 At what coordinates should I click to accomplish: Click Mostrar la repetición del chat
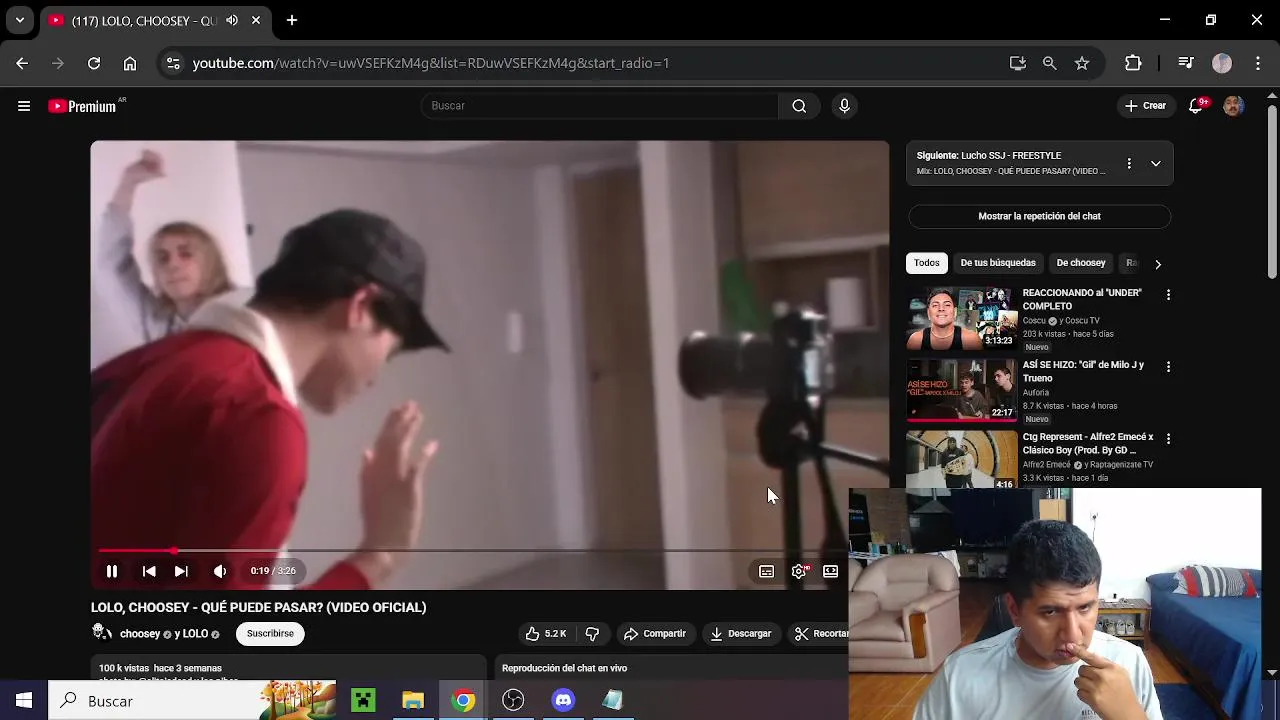1039,216
